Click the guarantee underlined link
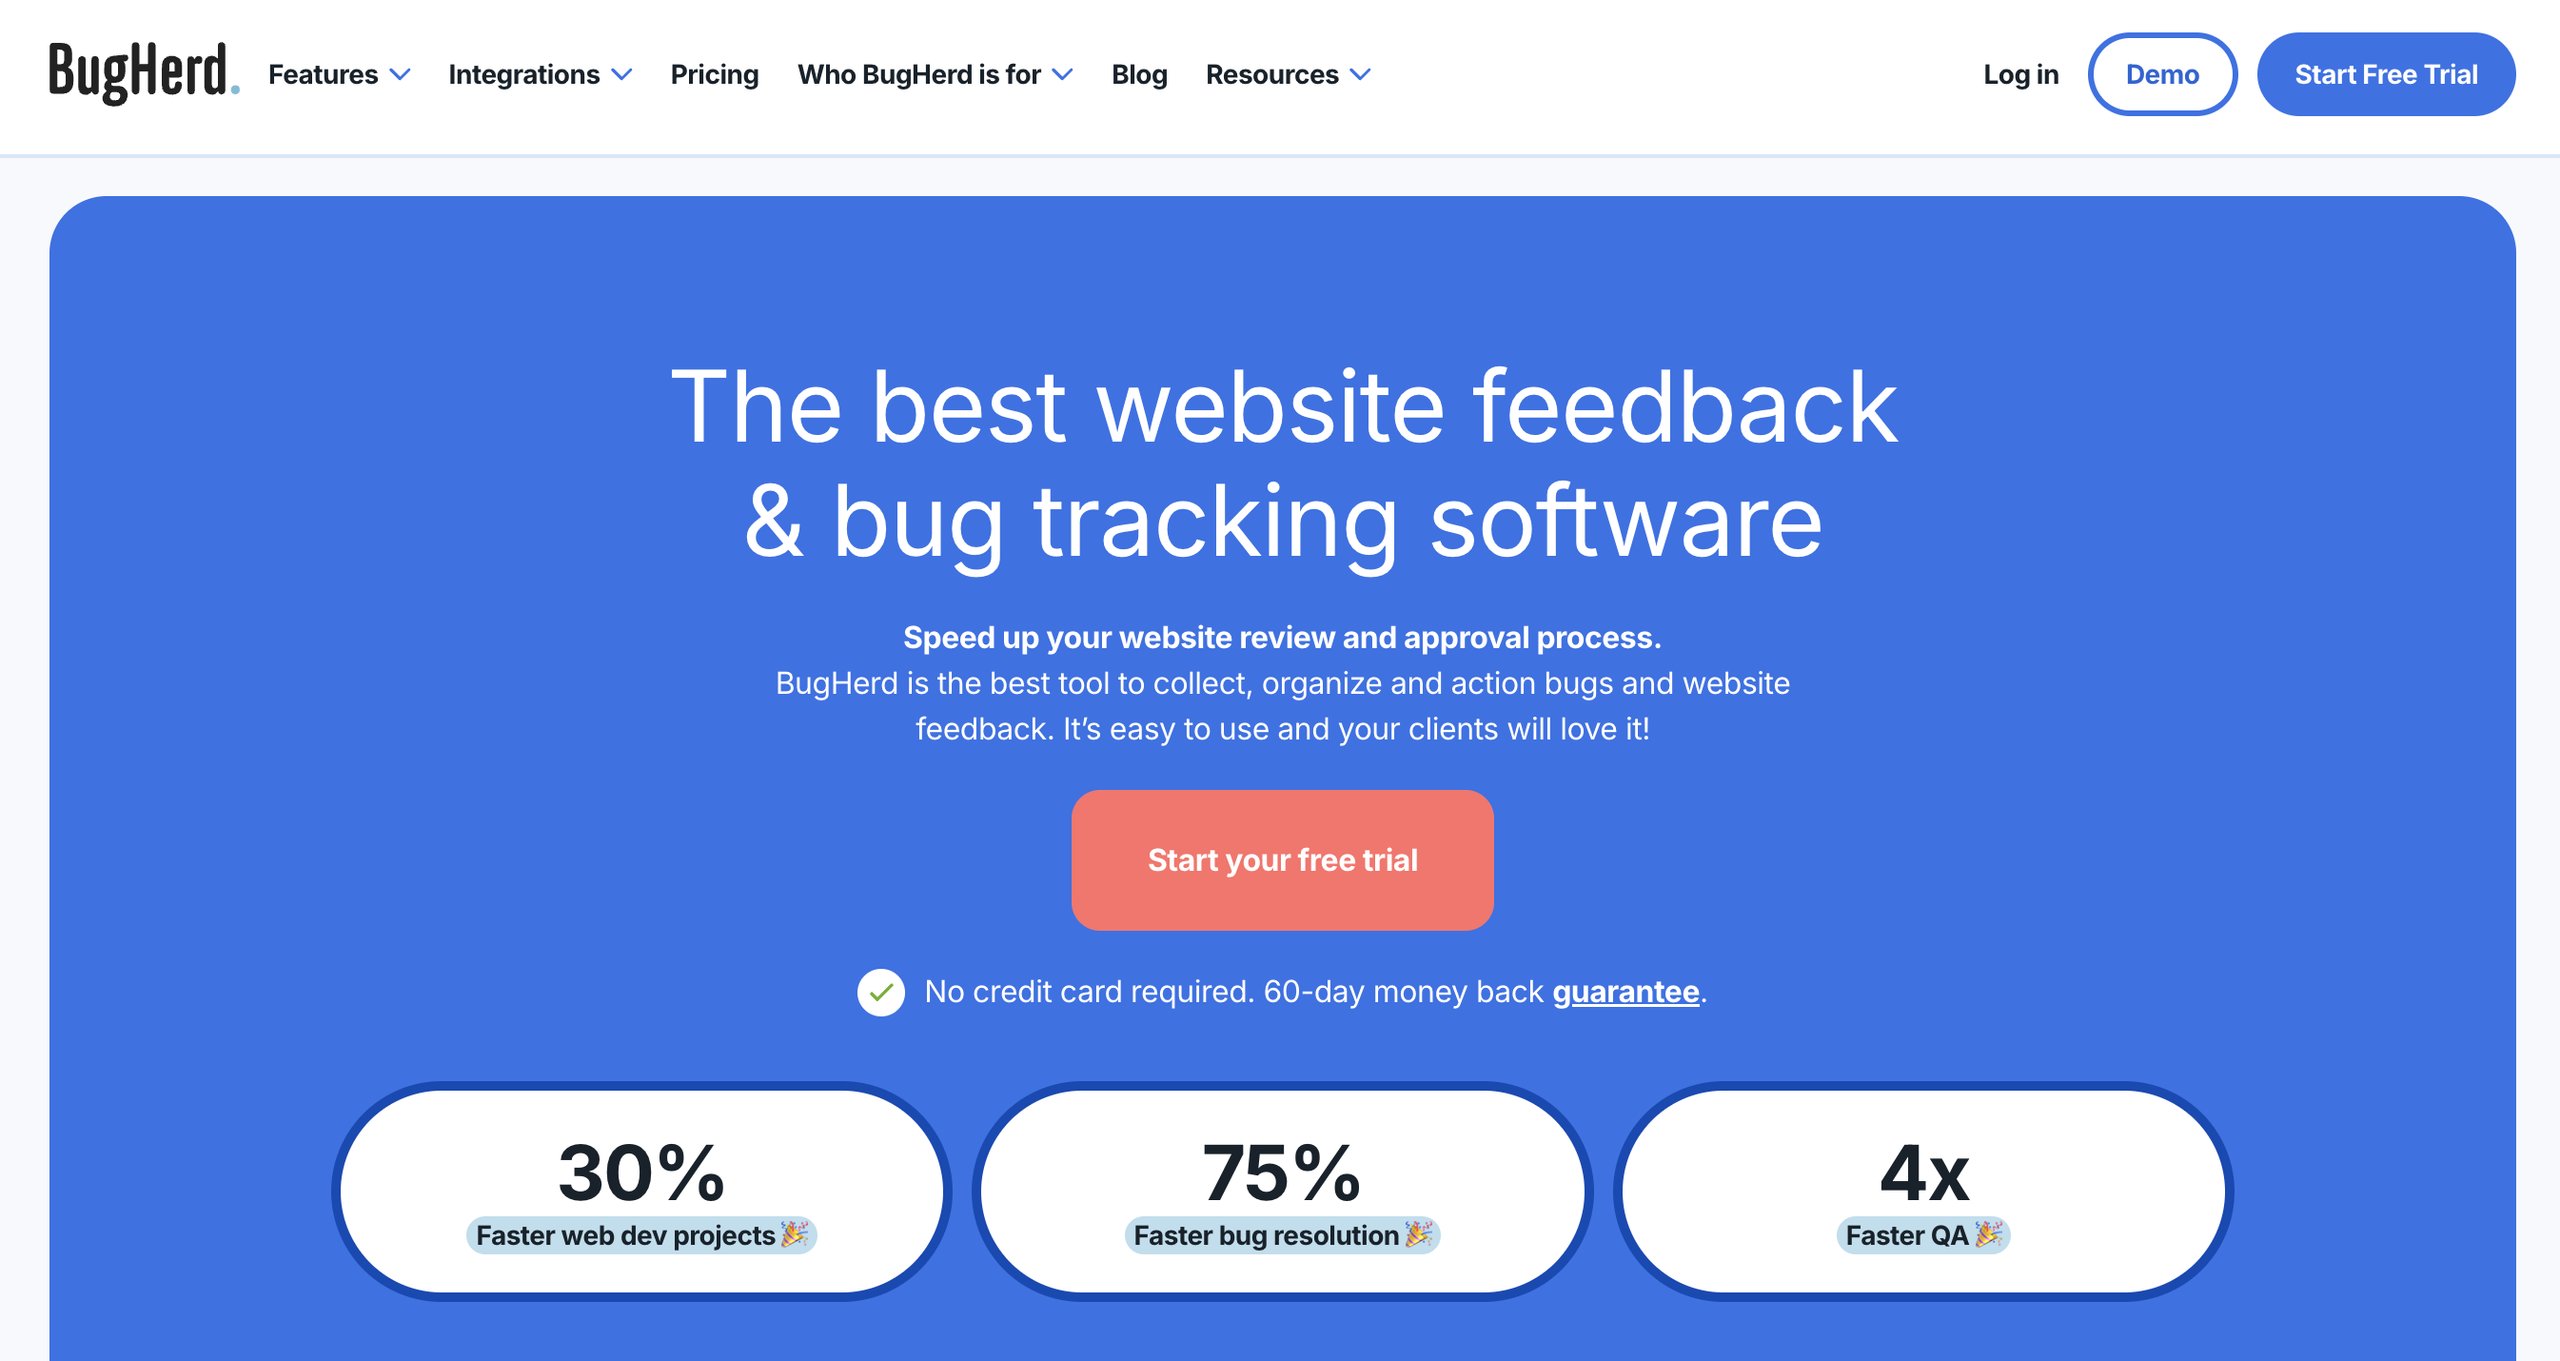 [1624, 990]
